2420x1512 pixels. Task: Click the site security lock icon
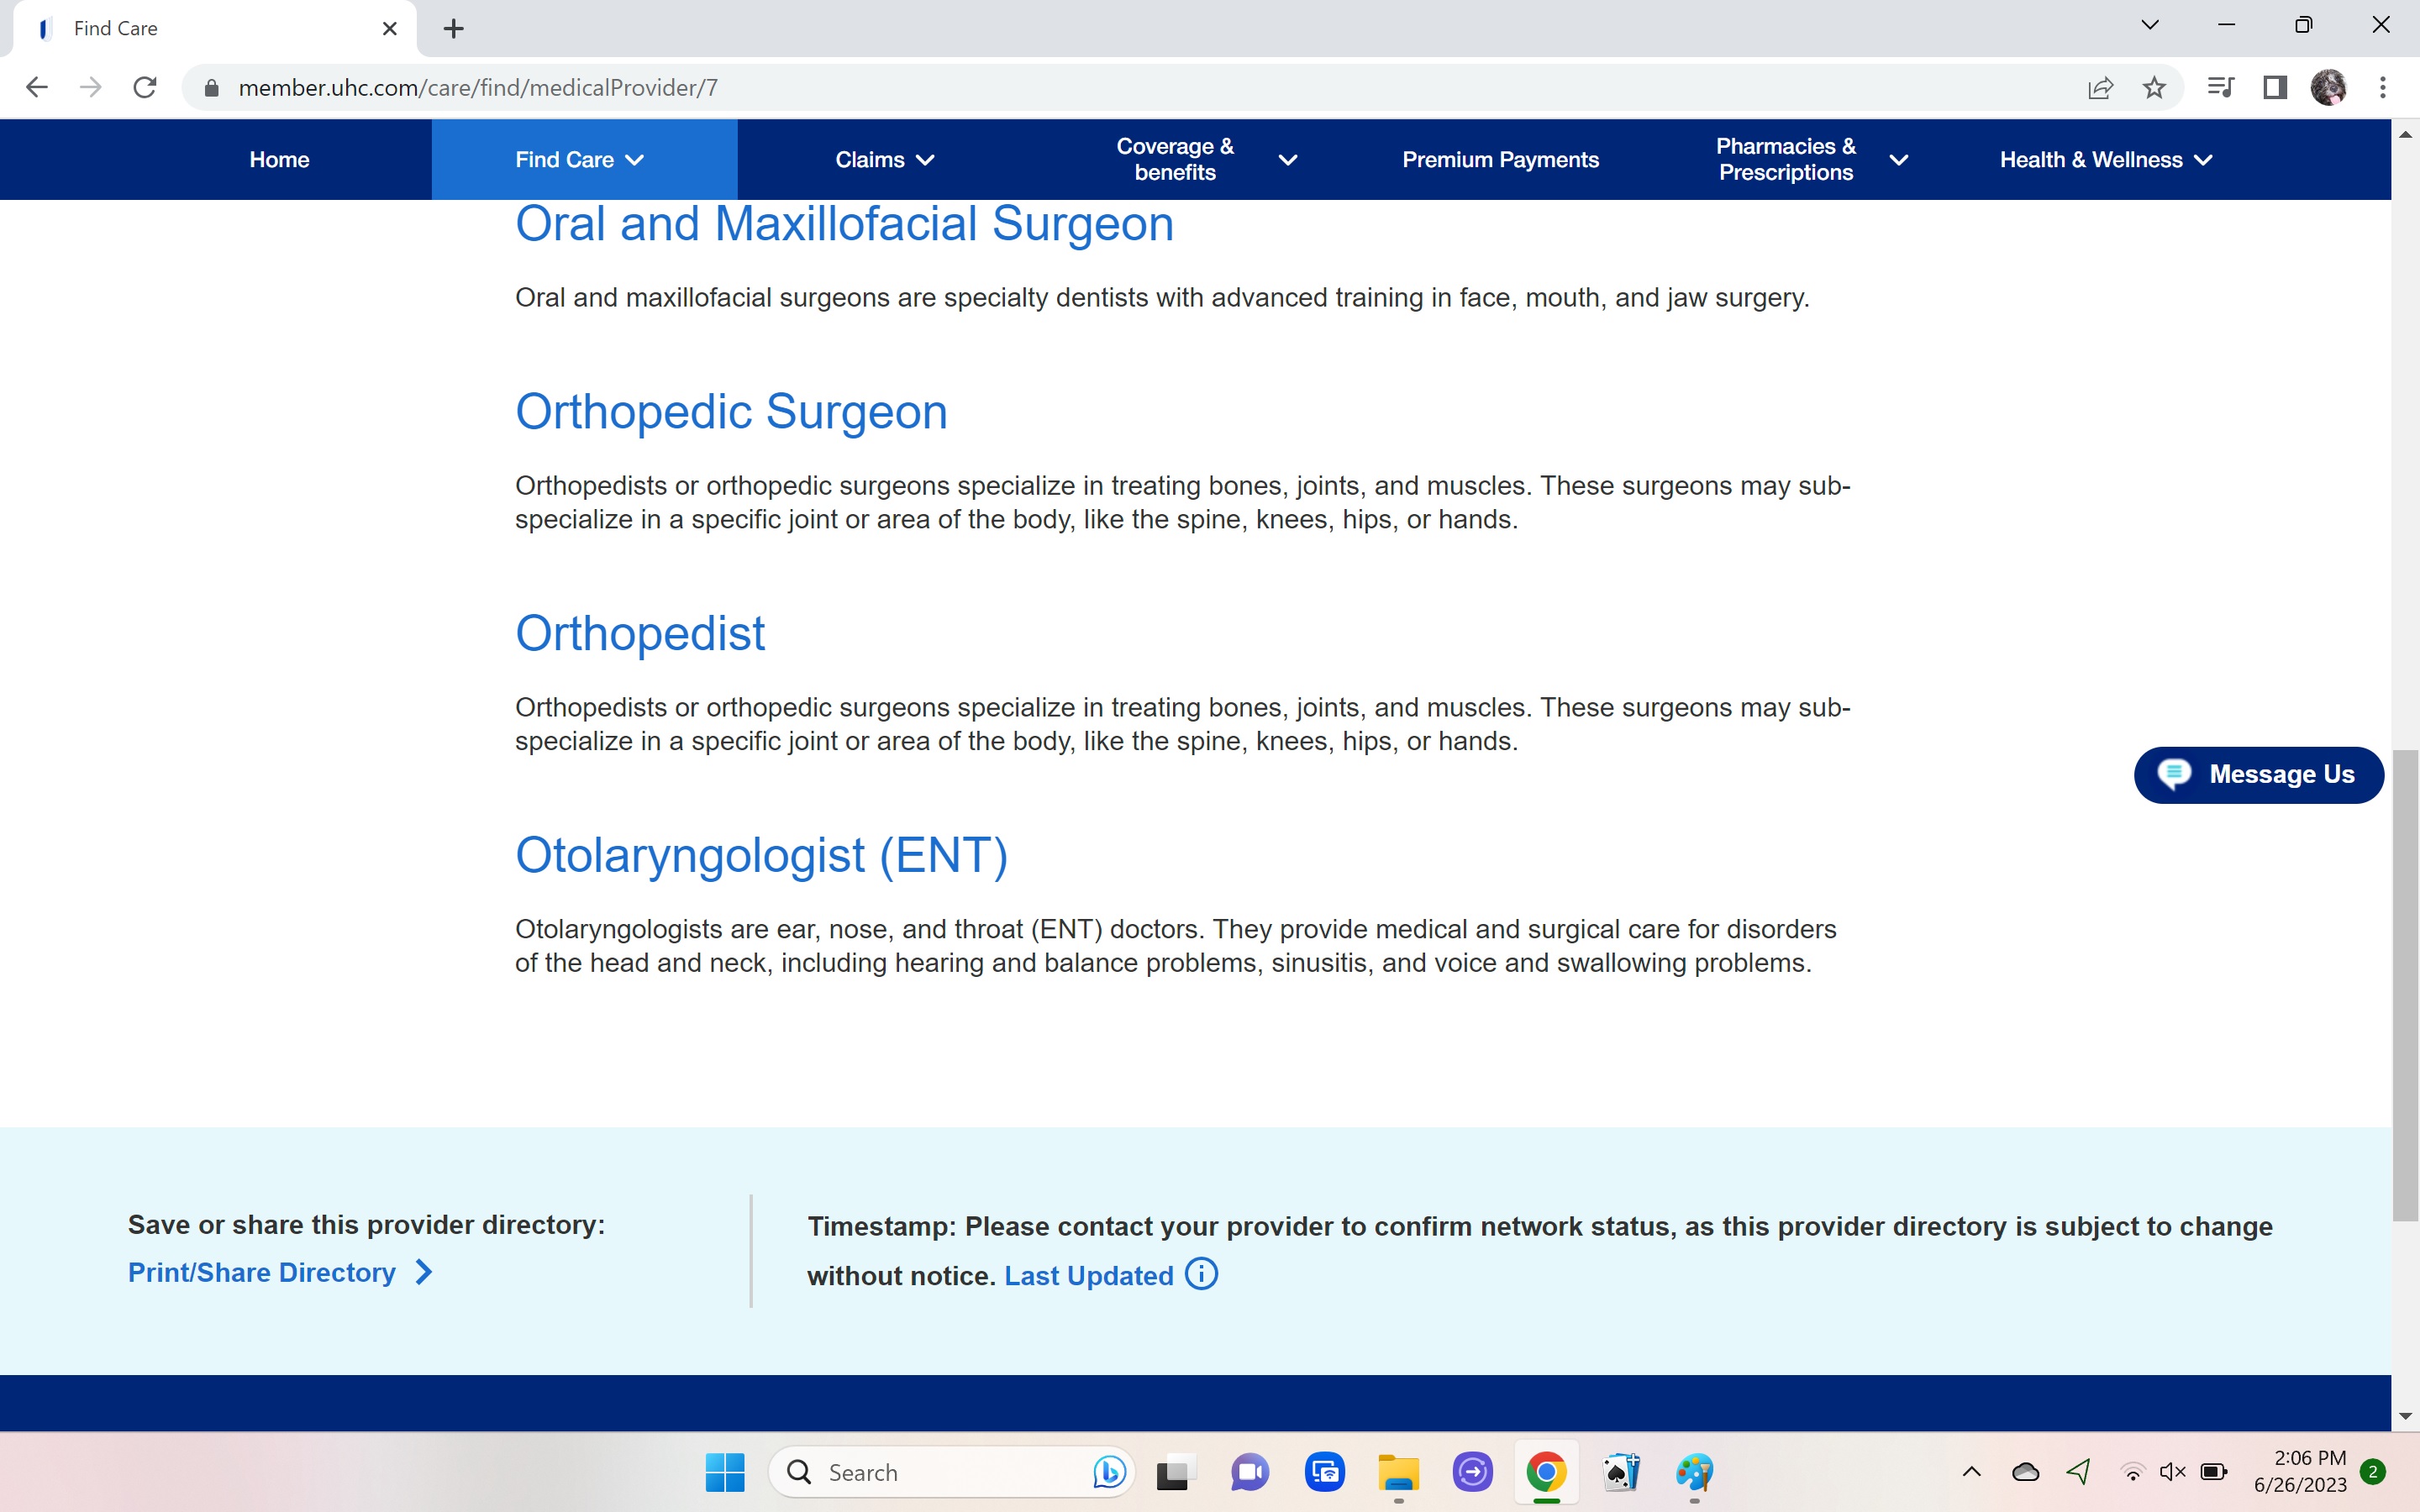211,87
